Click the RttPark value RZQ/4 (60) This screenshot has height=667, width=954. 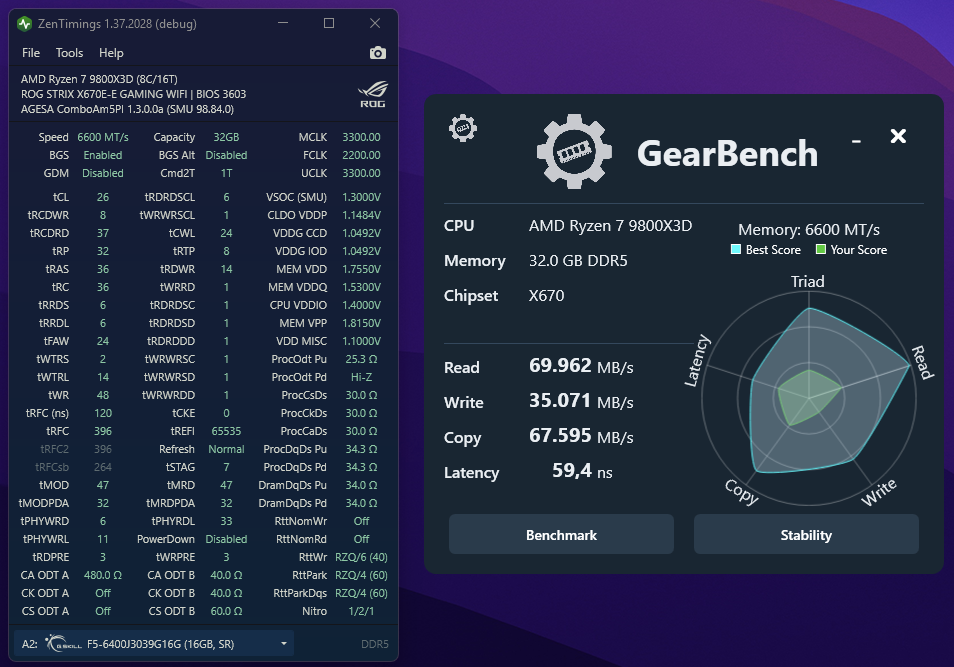pos(361,575)
